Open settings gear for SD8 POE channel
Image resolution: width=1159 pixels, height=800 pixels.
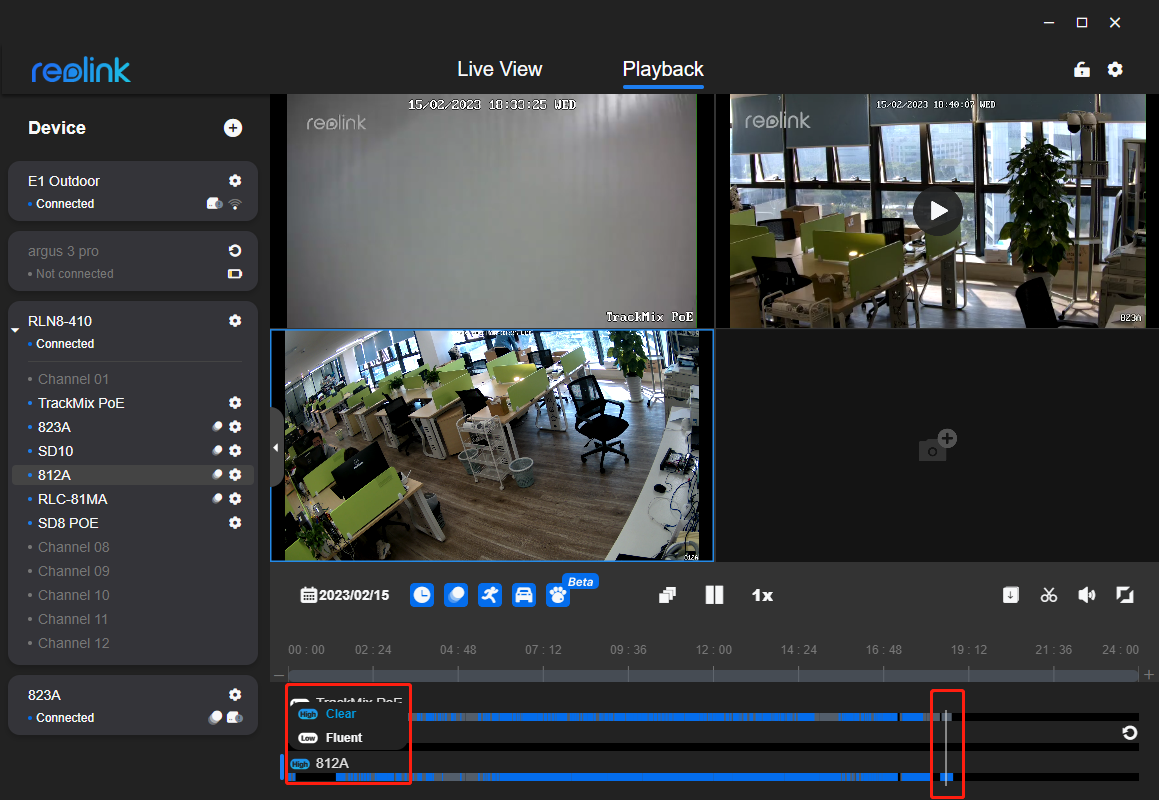[x=235, y=523]
